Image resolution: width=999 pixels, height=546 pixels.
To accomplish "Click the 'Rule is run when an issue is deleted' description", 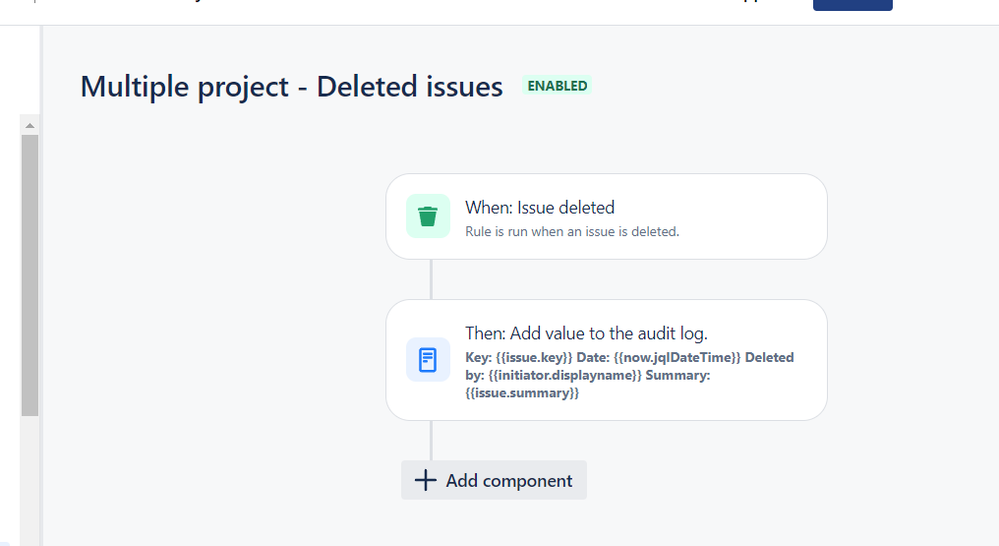I will coord(572,232).
